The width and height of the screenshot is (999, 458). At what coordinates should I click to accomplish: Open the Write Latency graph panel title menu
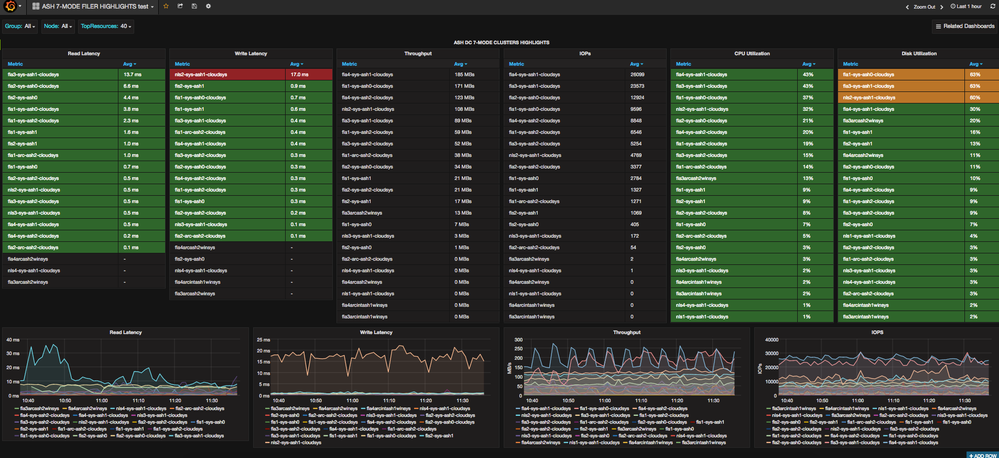pyautogui.click(x=375, y=331)
